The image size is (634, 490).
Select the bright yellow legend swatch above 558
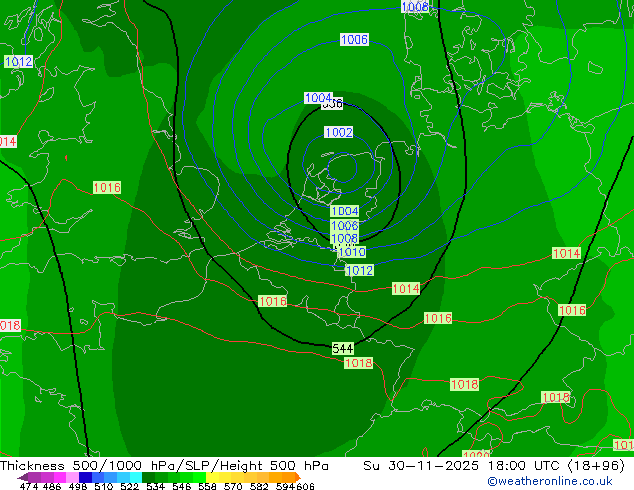[x=212, y=477]
